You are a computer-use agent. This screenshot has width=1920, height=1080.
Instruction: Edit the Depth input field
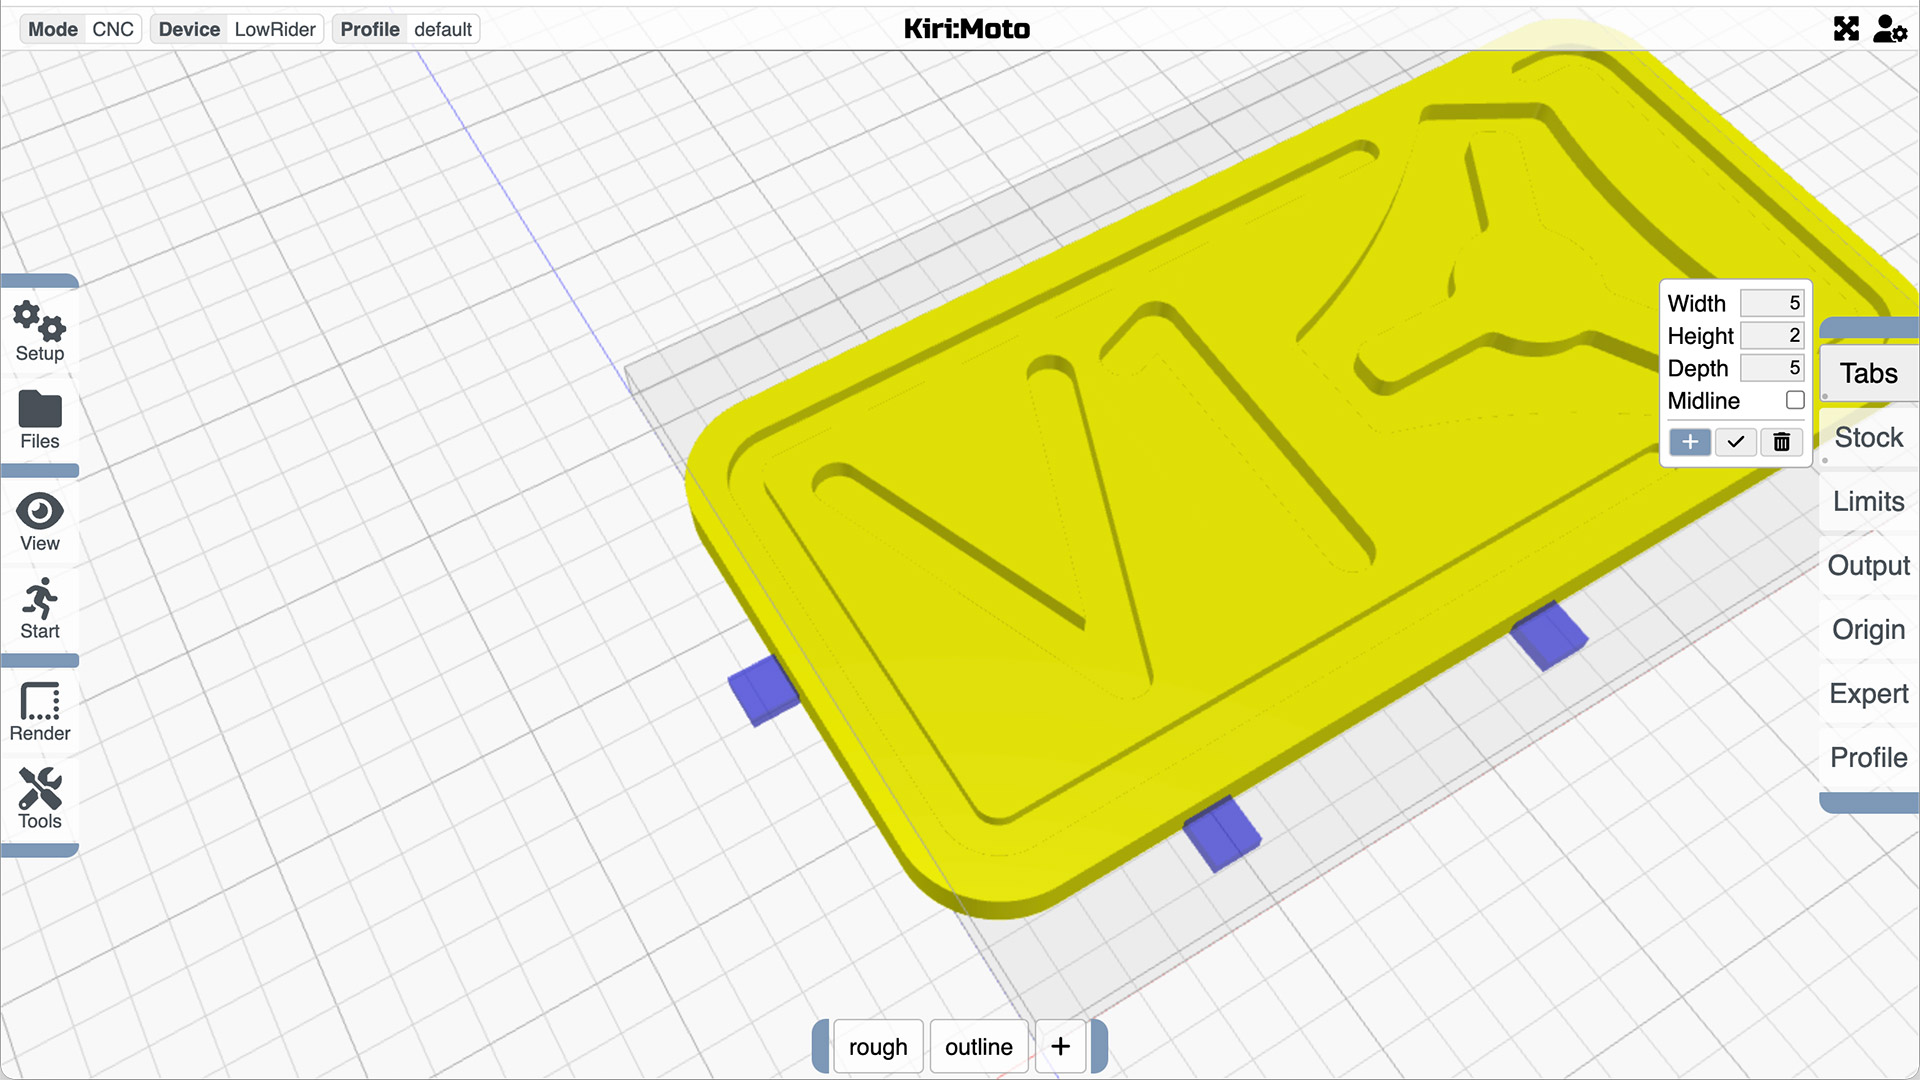pos(1771,367)
